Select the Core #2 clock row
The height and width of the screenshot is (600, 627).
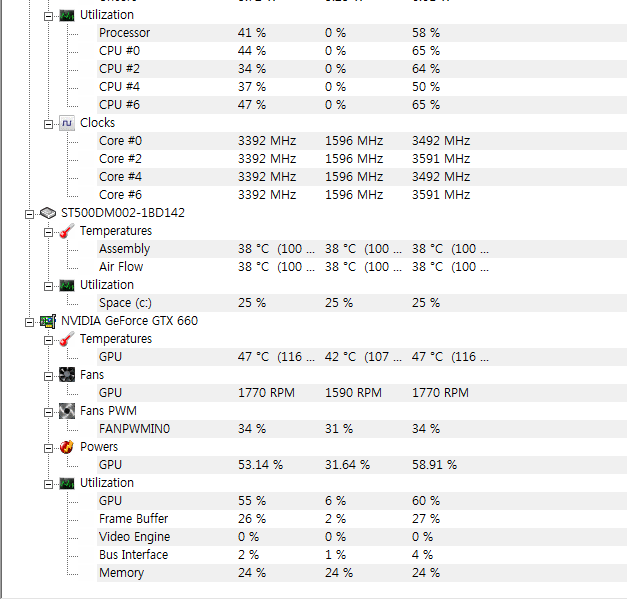point(362,159)
